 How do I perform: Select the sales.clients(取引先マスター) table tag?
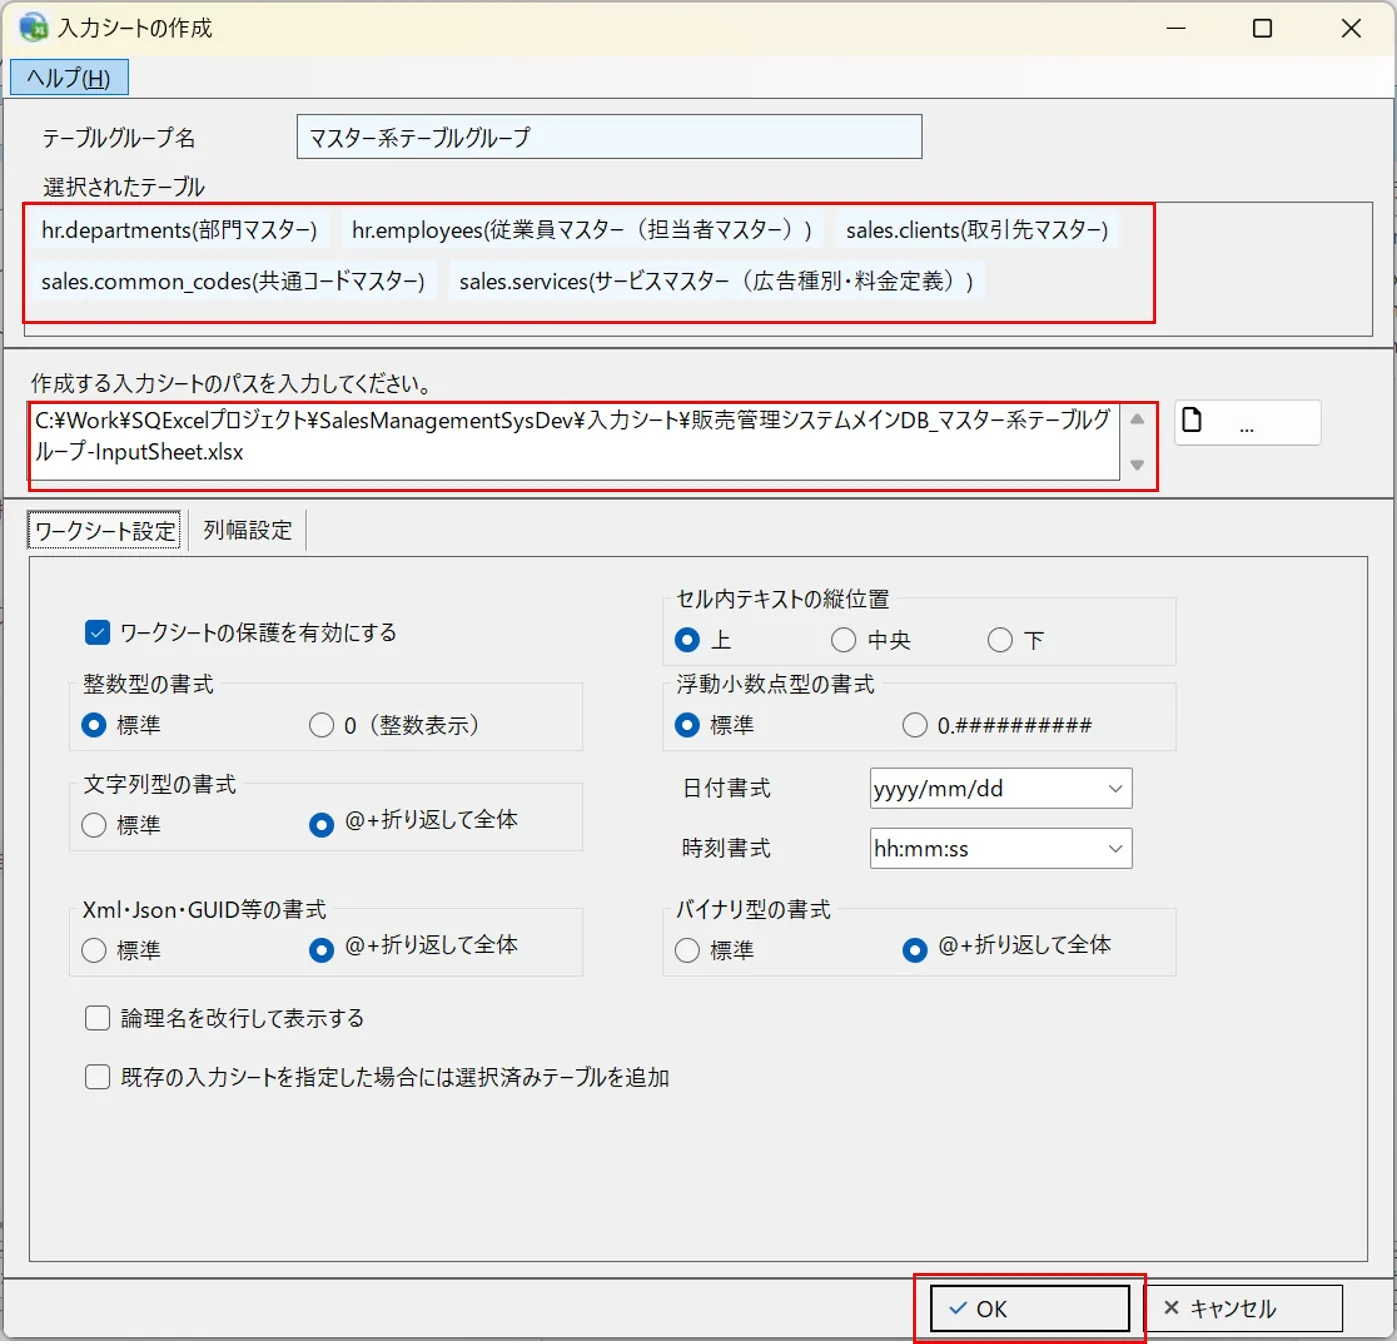click(977, 230)
